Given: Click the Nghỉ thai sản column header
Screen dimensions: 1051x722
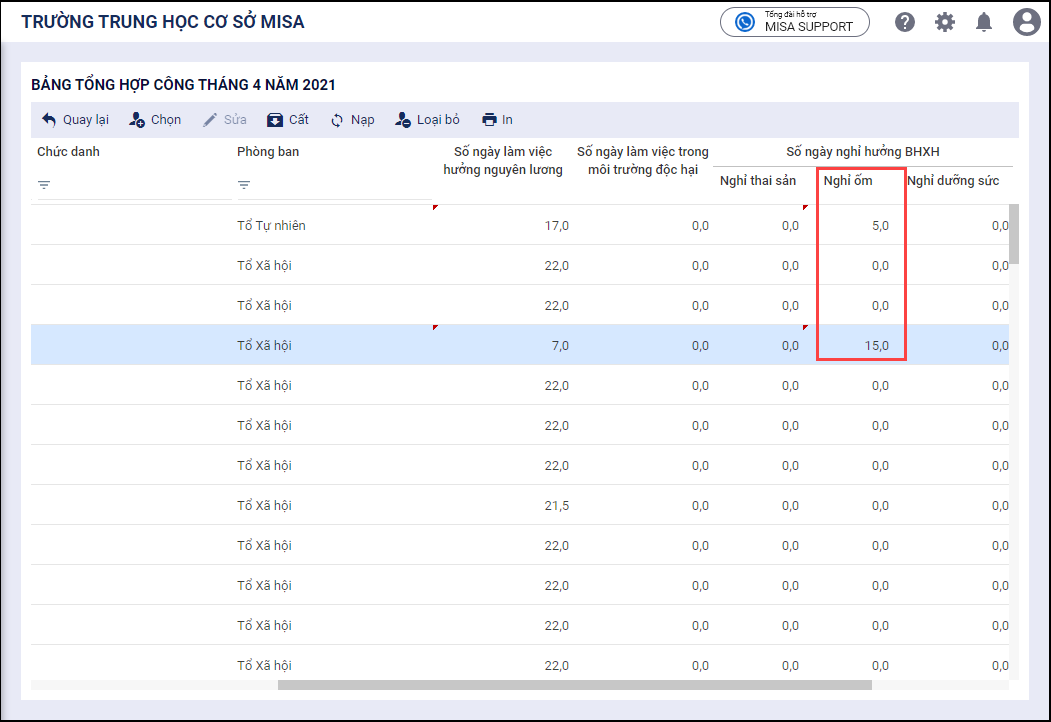Looking at the screenshot, I should [x=757, y=180].
